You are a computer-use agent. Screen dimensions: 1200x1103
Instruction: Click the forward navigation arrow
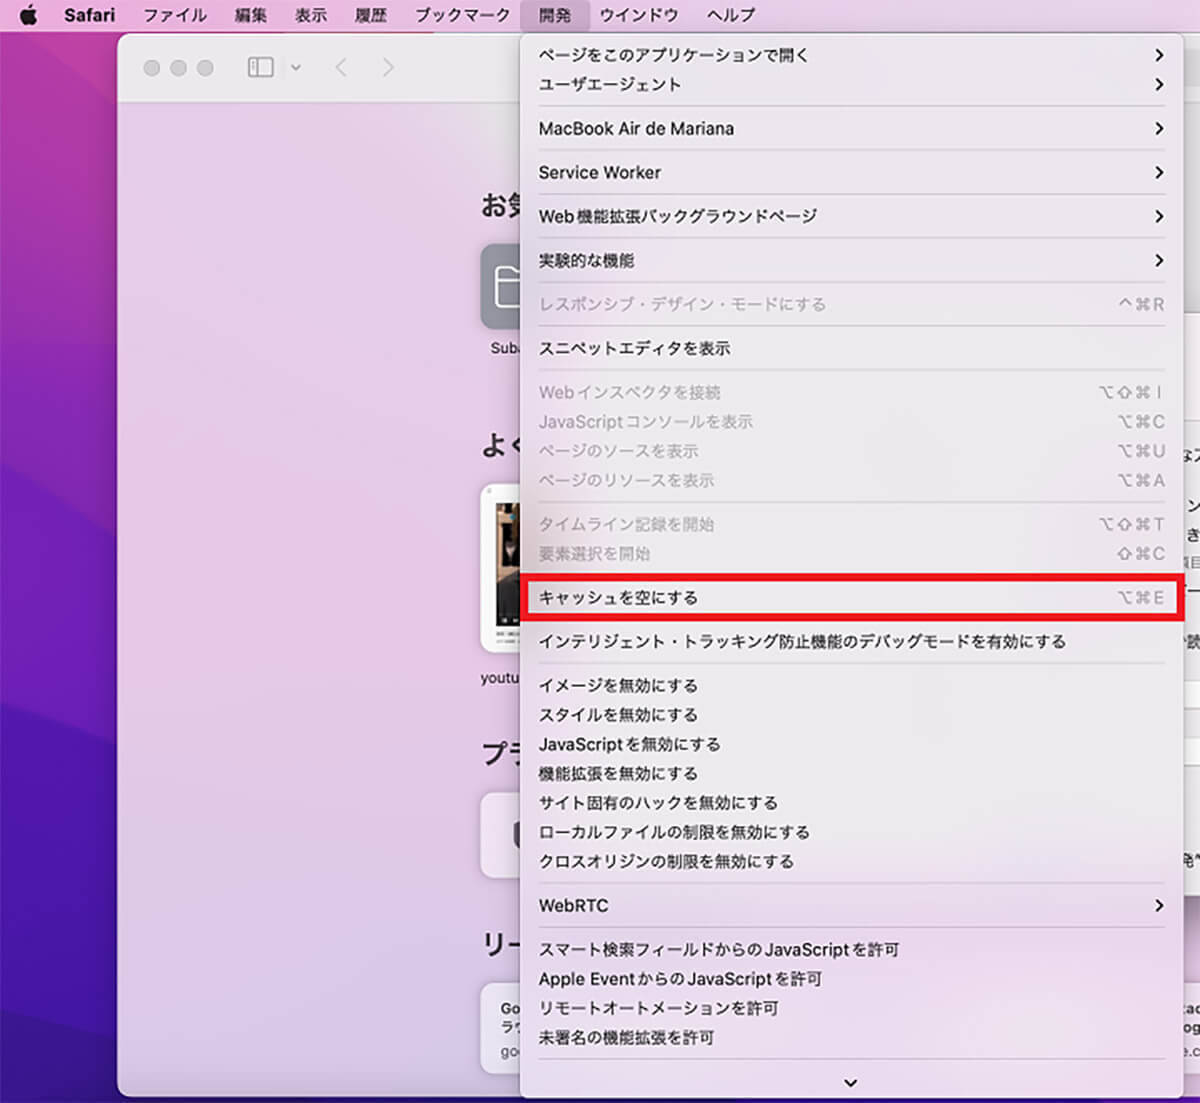point(388,67)
